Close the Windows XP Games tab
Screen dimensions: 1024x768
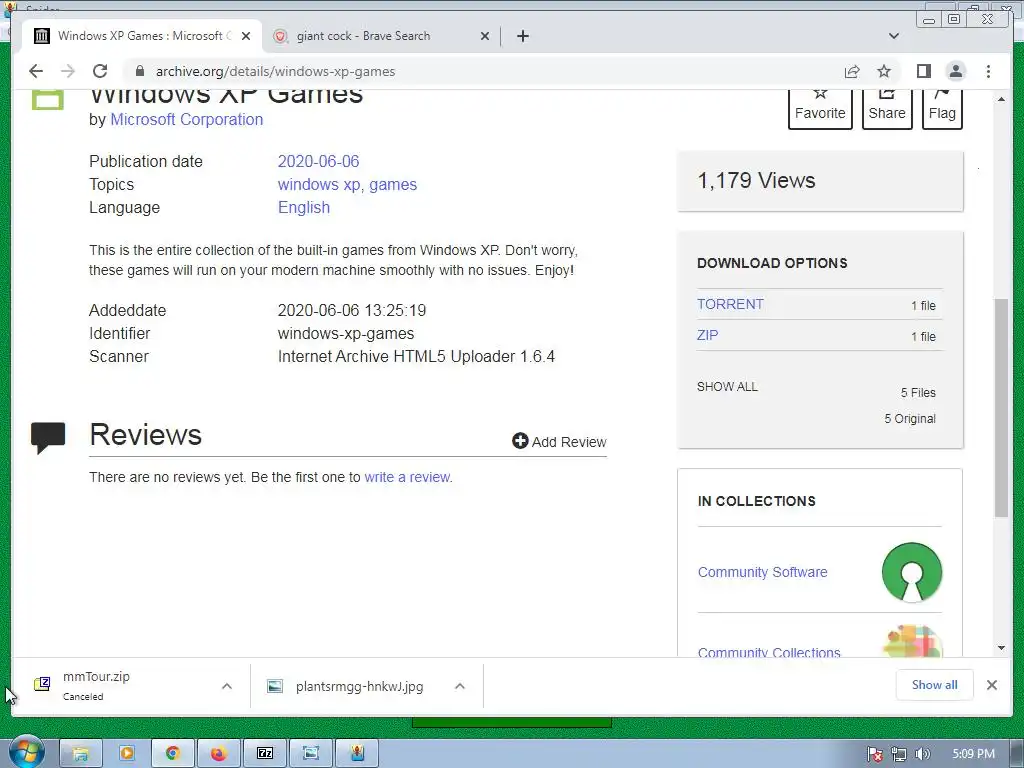pos(246,36)
